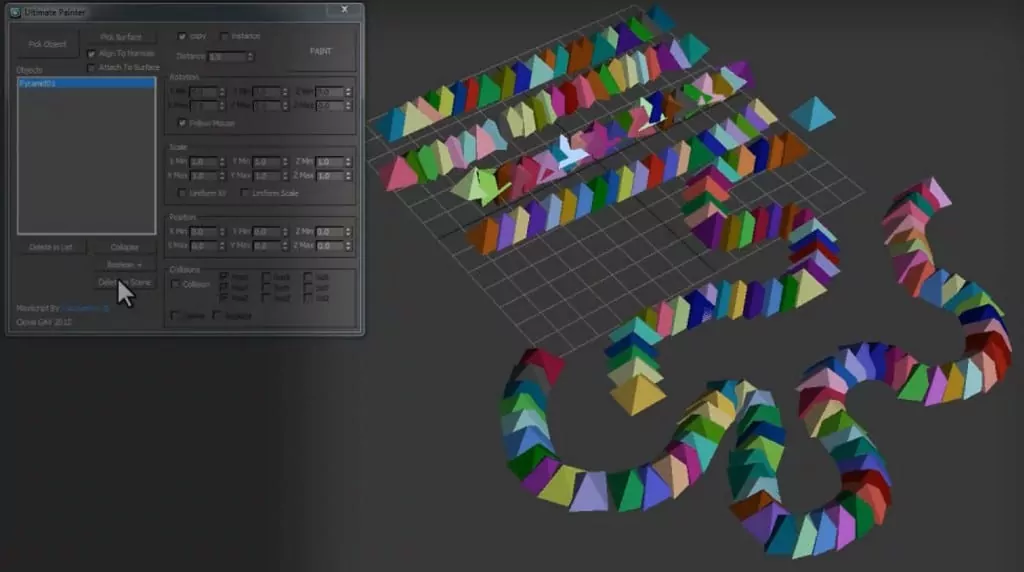Enable the Attach To Surface checkbox

[x=92, y=68]
